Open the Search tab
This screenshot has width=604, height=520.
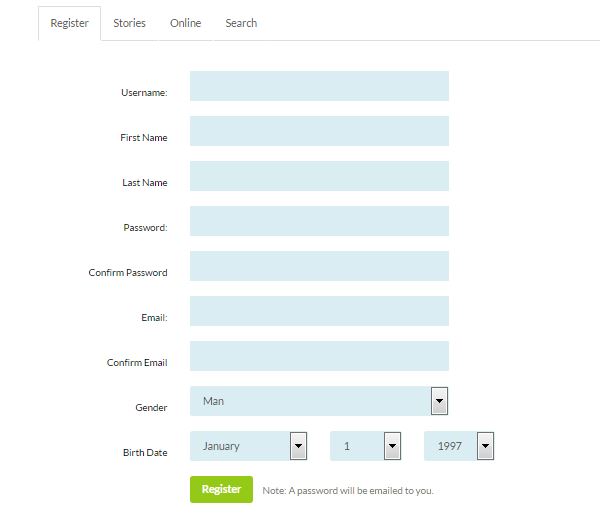tap(241, 23)
